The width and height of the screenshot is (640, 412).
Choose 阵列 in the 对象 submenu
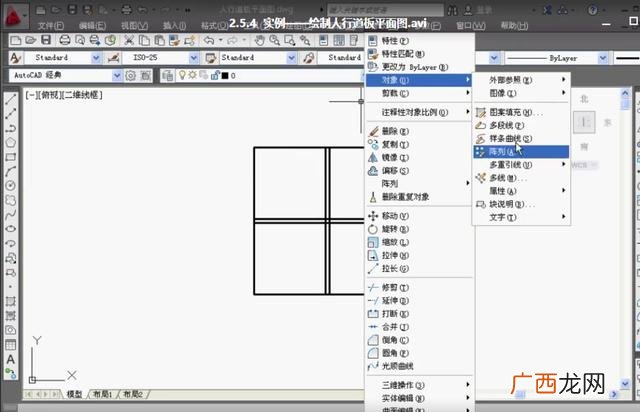coord(521,152)
